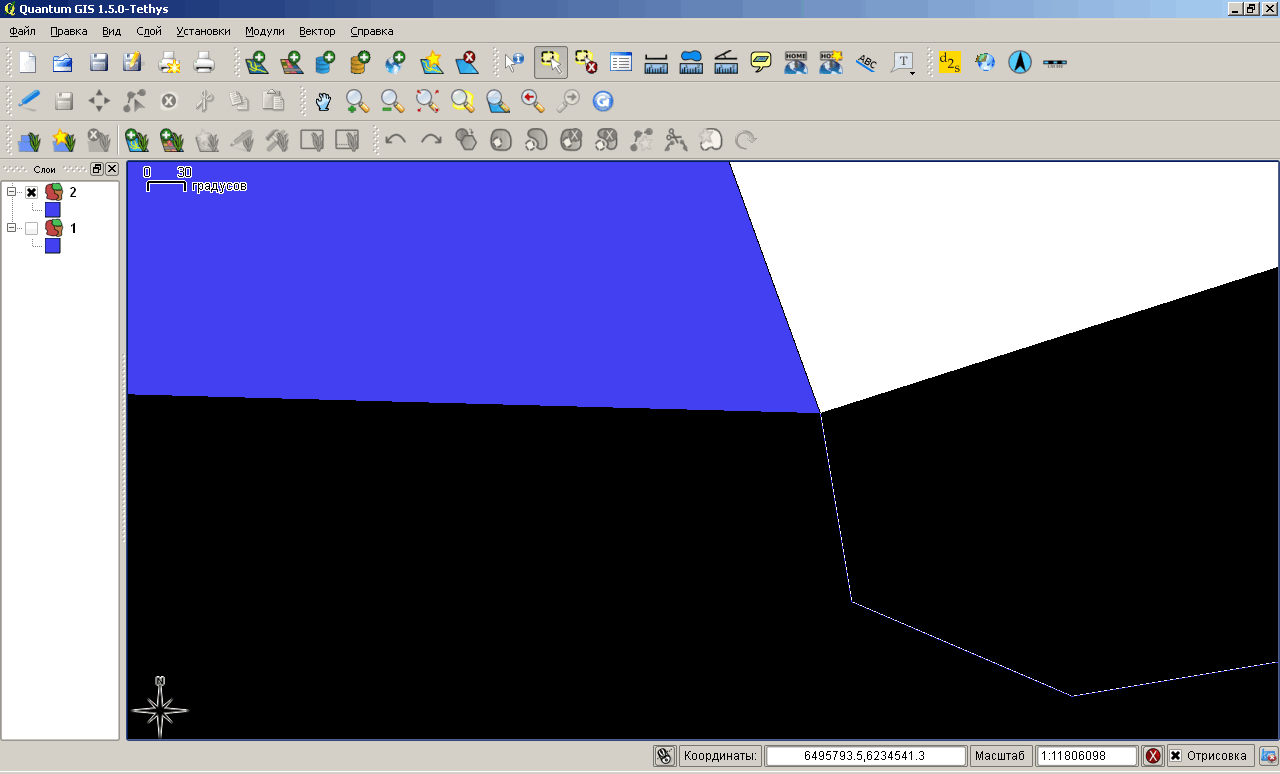The height and width of the screenshot is (774, 1280).
Task: Open the Text Annotation tool dropdown arrow
Action: [x=913, y=72]
